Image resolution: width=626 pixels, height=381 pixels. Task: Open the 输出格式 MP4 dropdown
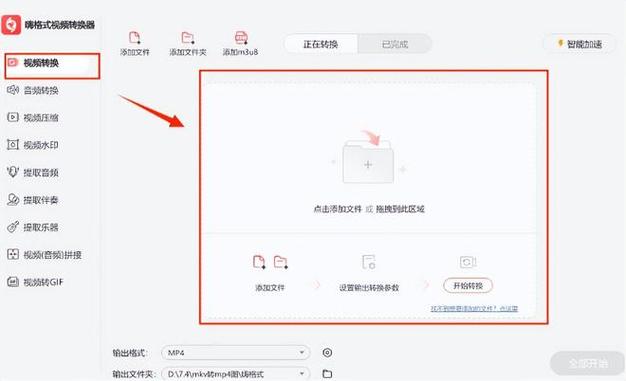[235, 353]
